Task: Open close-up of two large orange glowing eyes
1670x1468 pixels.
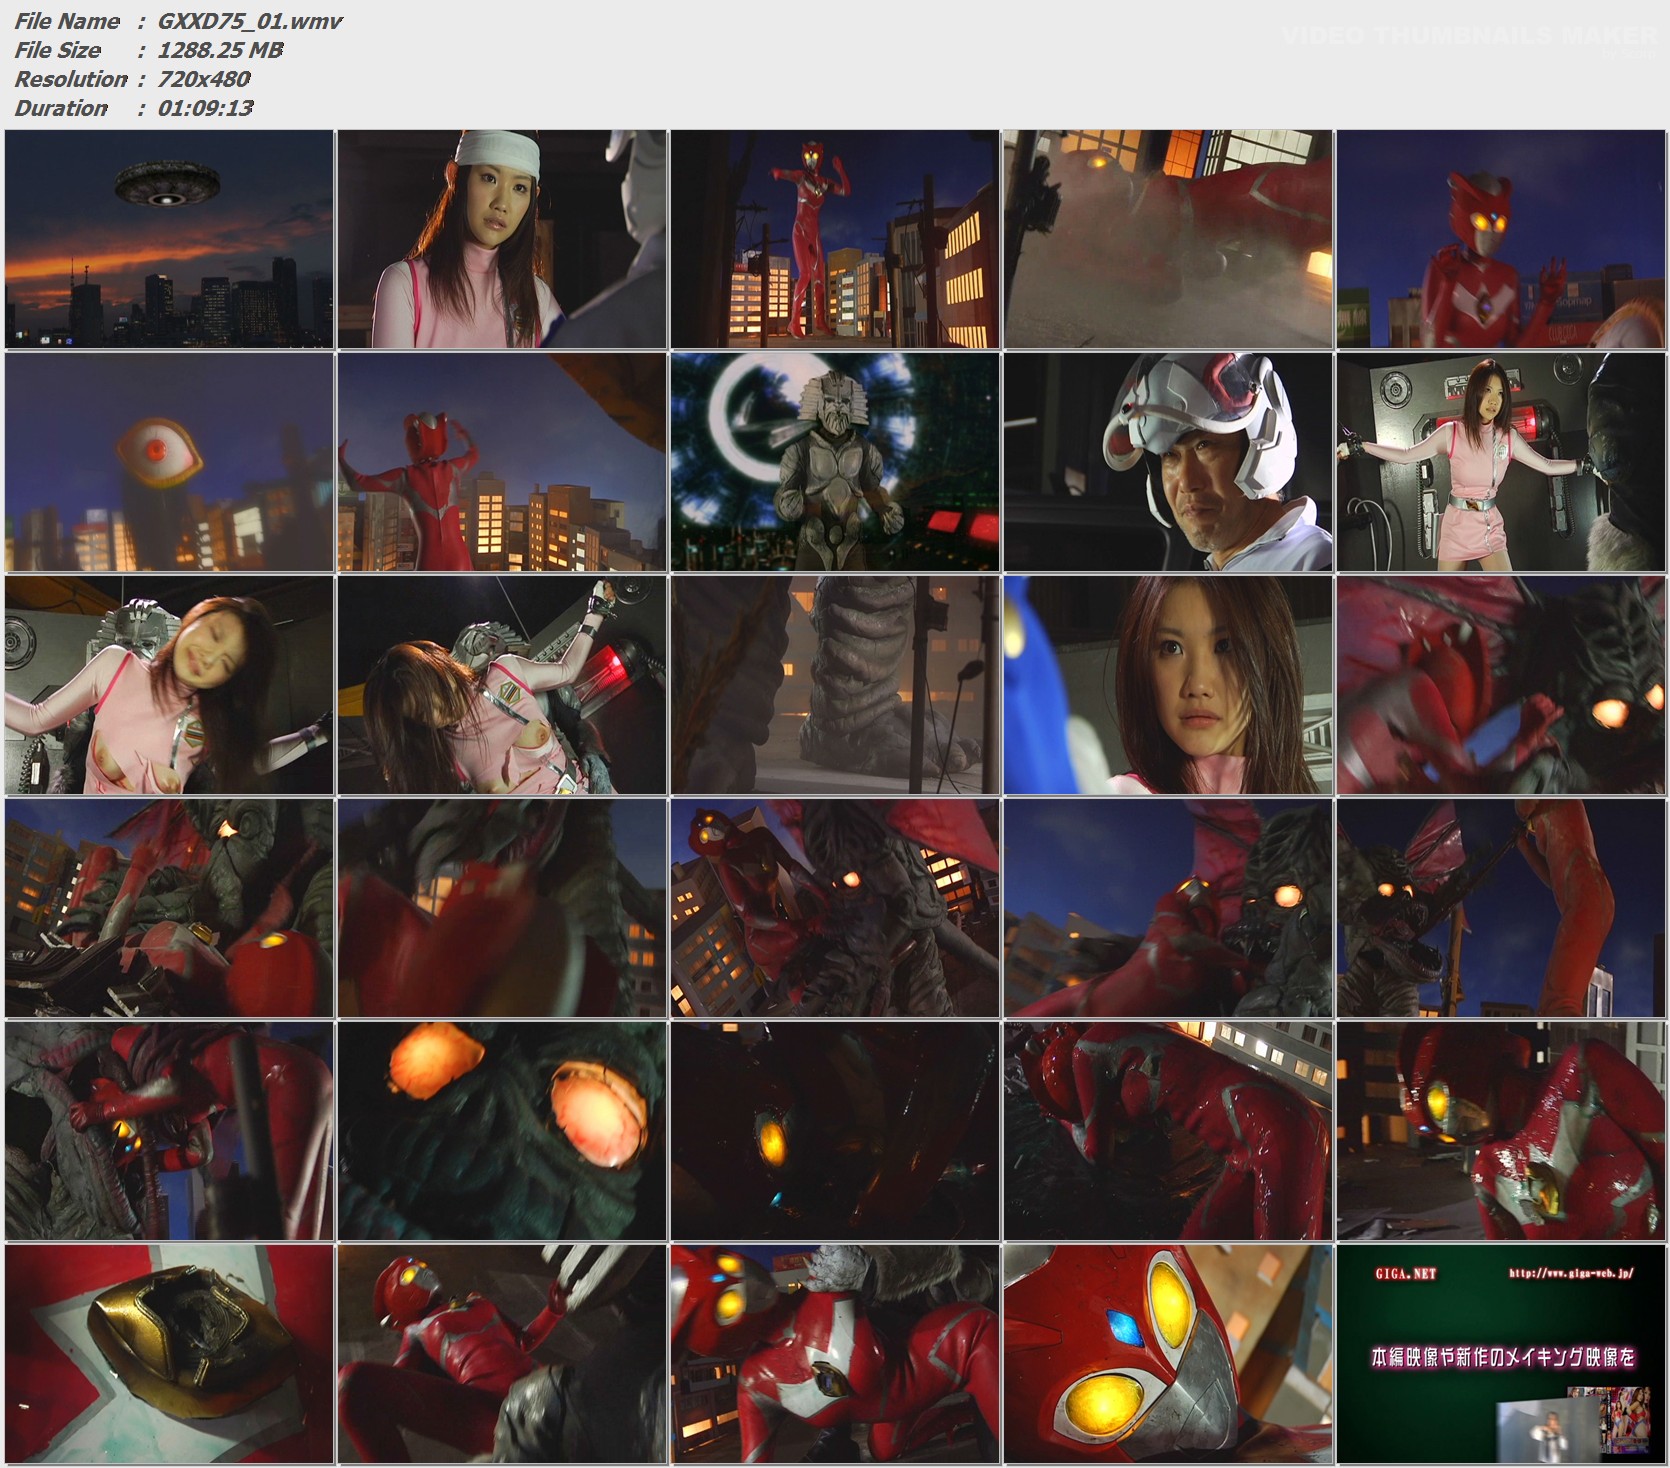Action: (502, 1131)
